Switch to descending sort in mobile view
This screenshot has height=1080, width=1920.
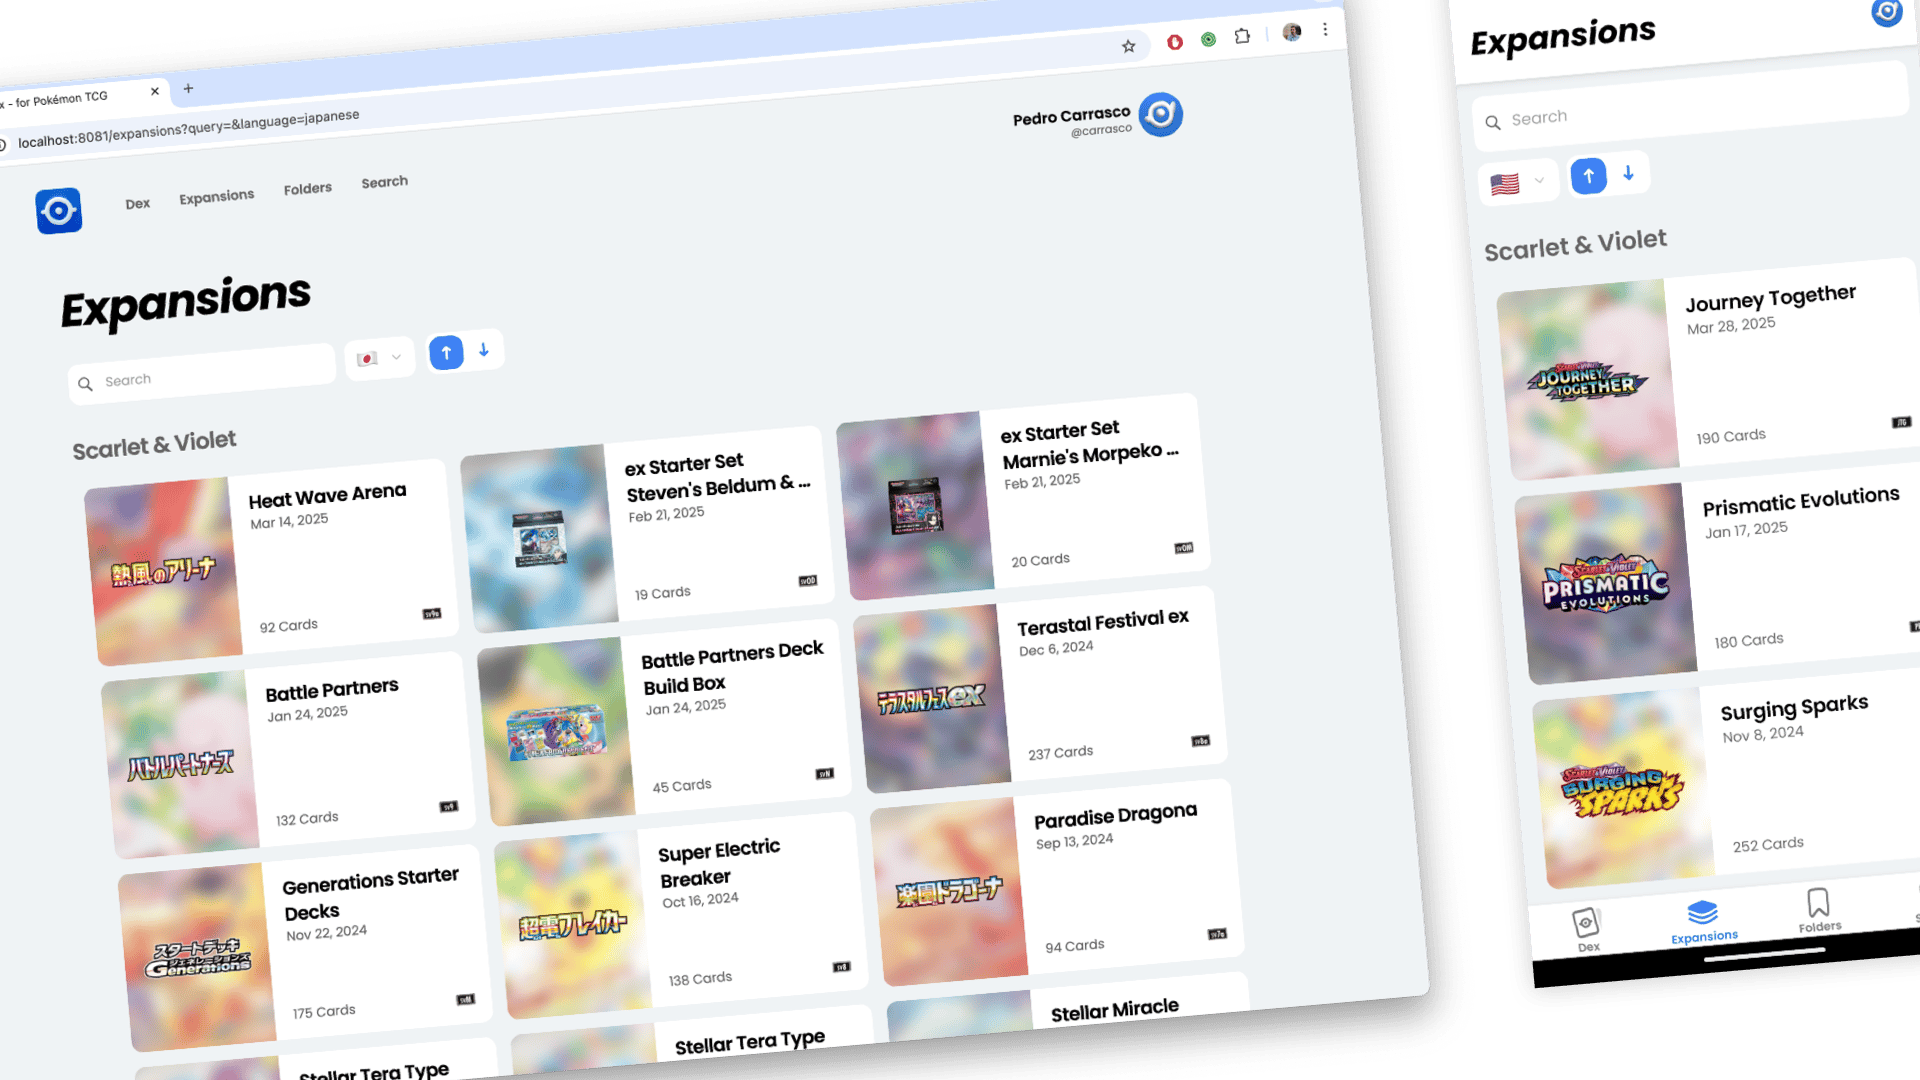(1628, 173)
